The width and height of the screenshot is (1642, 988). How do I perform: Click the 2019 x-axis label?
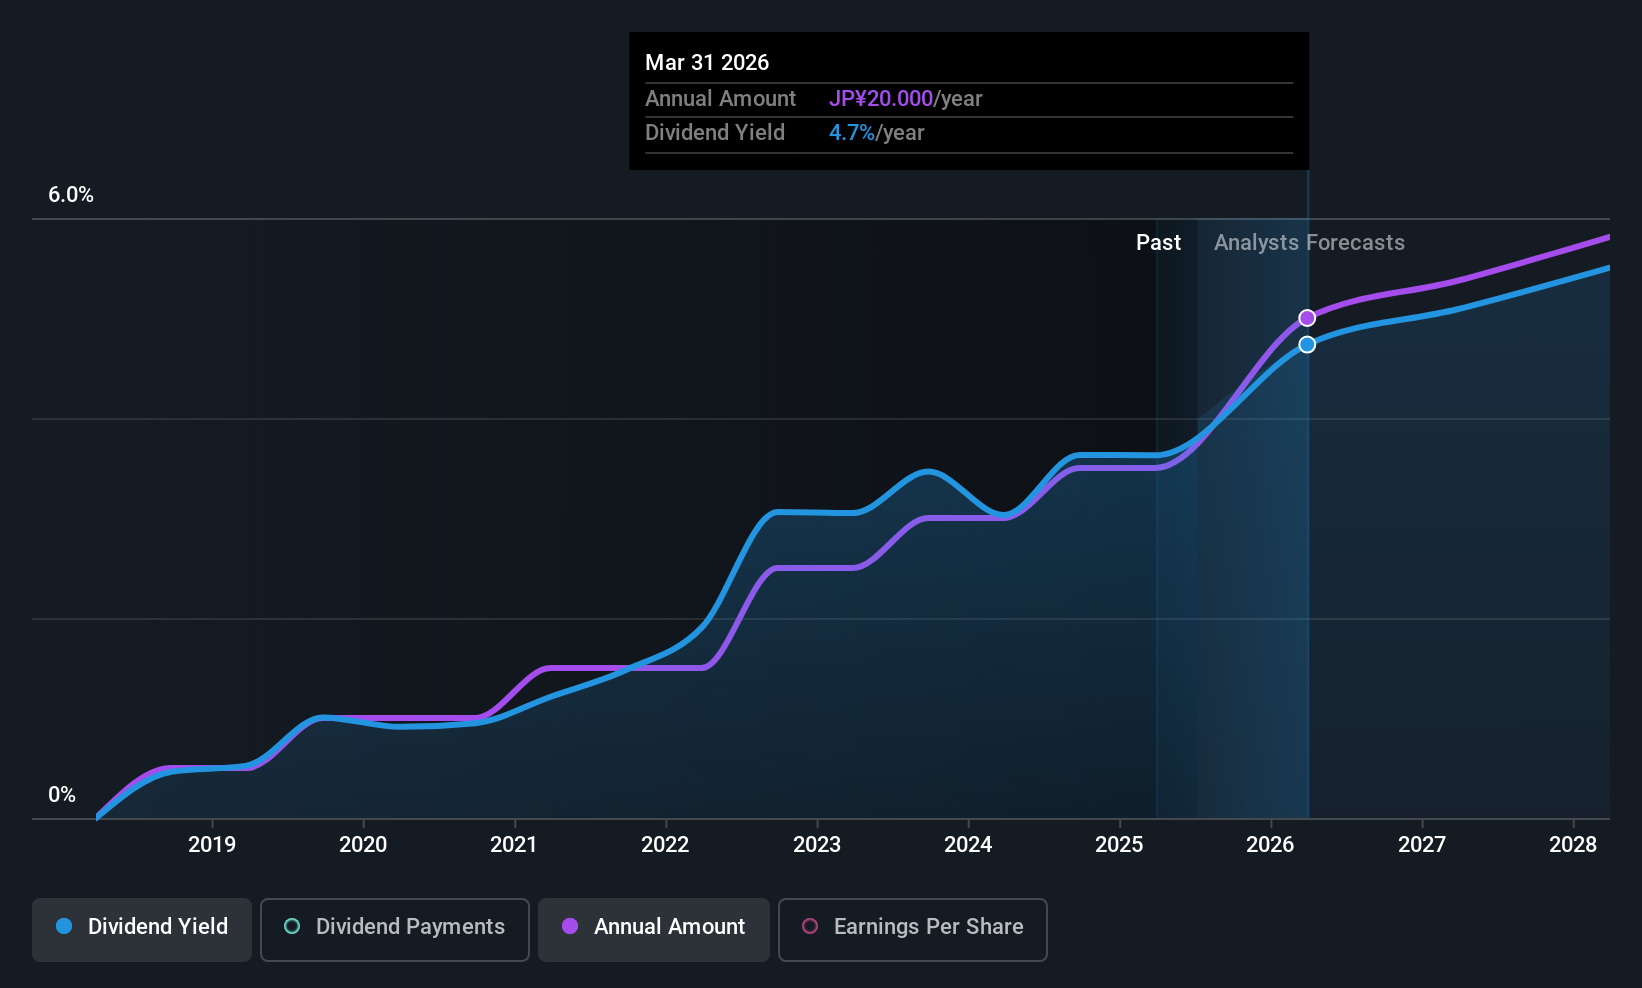pyautogui.click(x=212, y=844)
